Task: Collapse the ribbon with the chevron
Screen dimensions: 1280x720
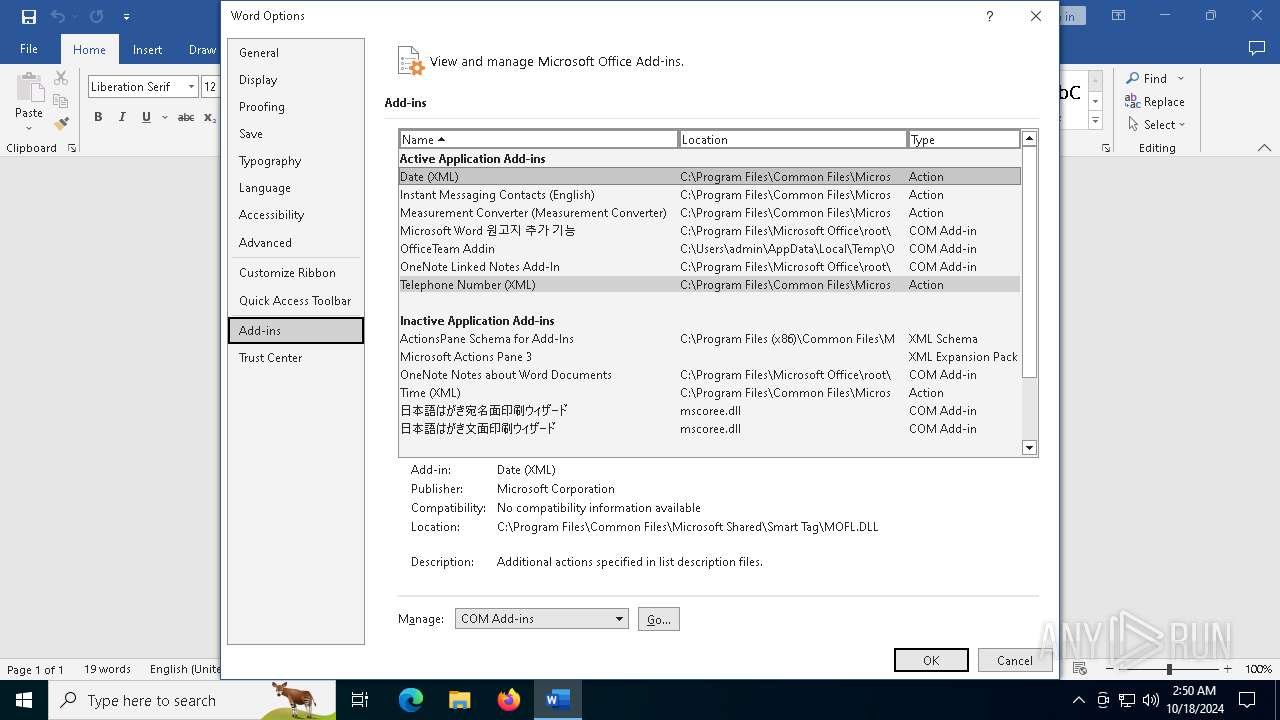Action: point(1264,148)
